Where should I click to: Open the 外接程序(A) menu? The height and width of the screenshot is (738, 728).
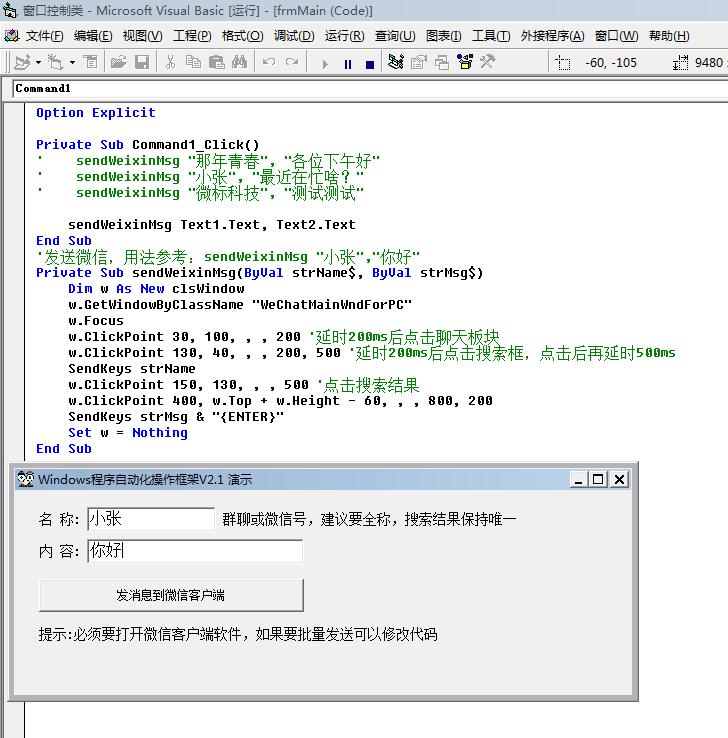(552, 36)
